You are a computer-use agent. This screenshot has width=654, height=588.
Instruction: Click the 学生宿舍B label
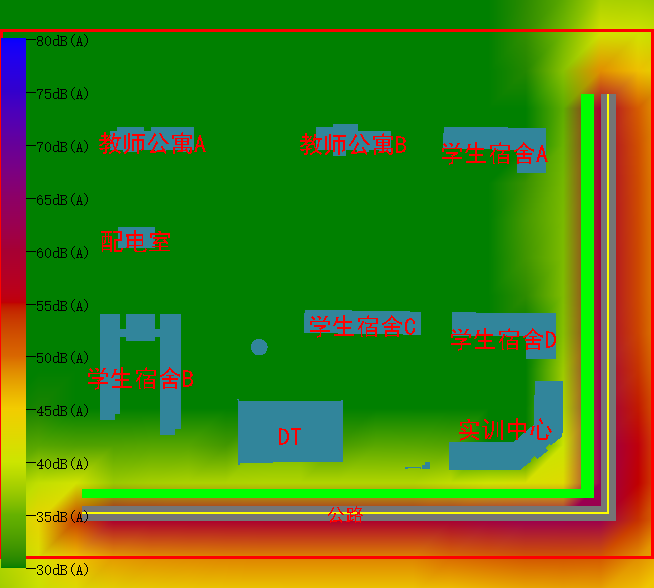[140, 379]
